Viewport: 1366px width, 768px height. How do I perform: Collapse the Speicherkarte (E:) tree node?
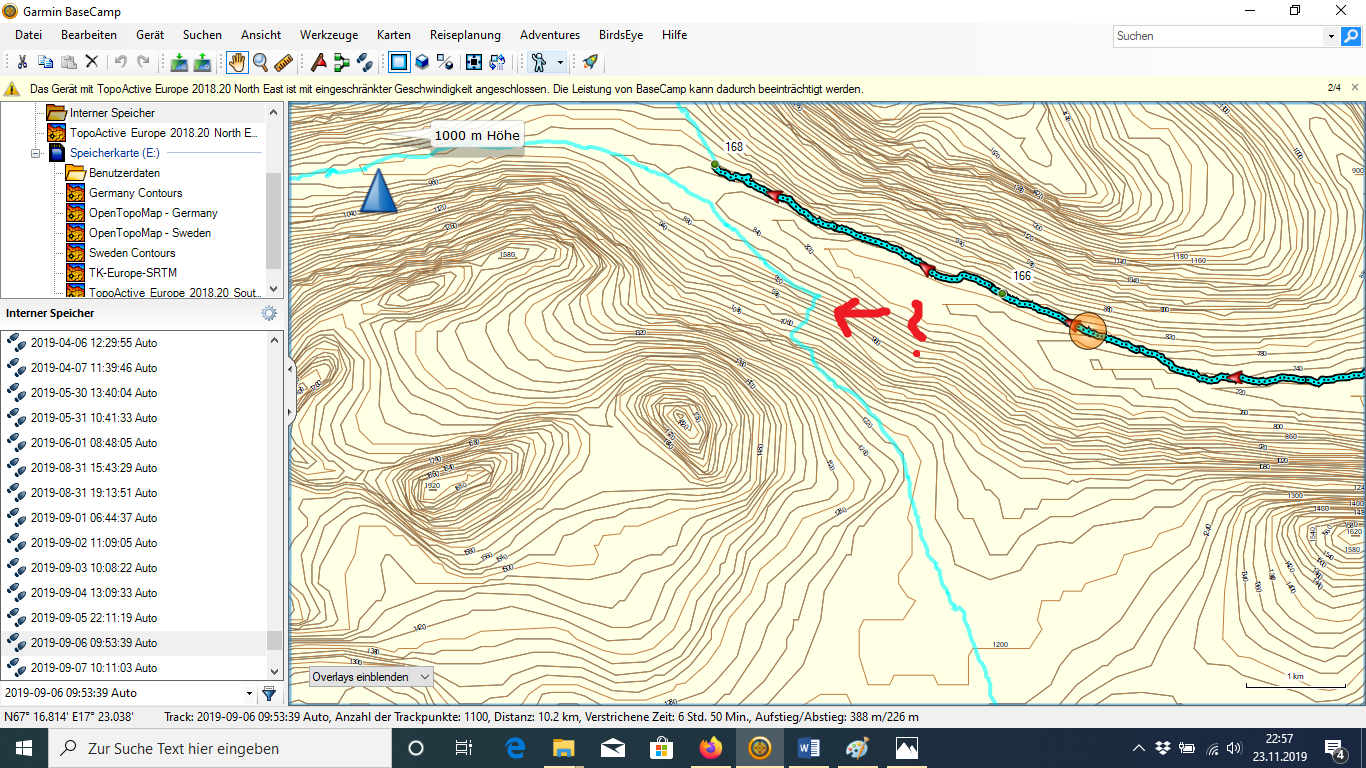[x=35, y=153]
